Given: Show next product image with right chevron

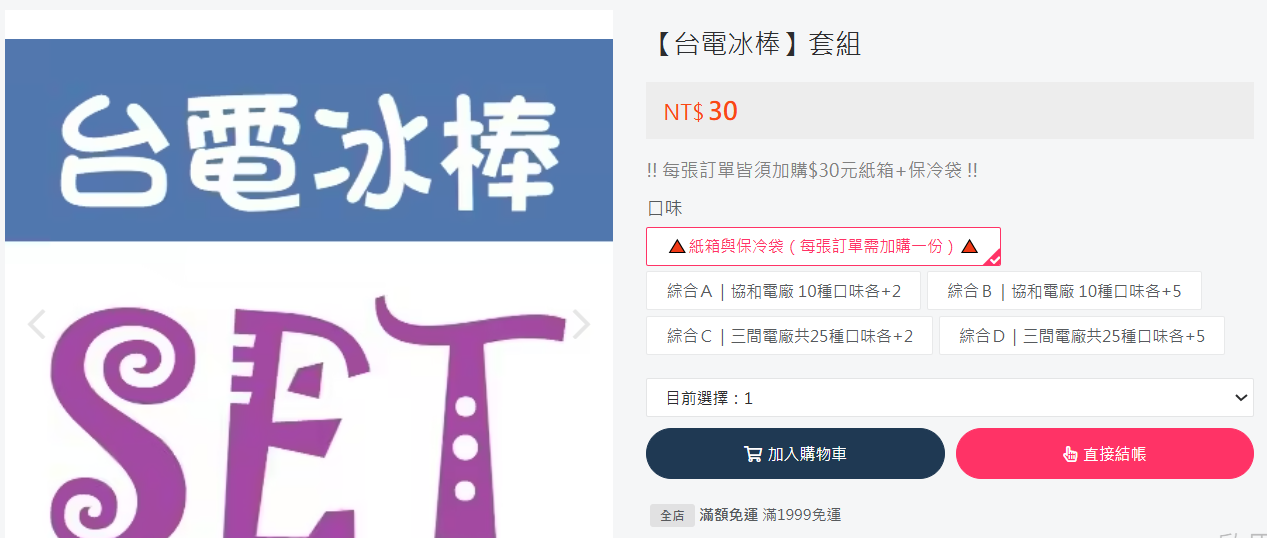Looking at the screenshot, I should 581,324.
